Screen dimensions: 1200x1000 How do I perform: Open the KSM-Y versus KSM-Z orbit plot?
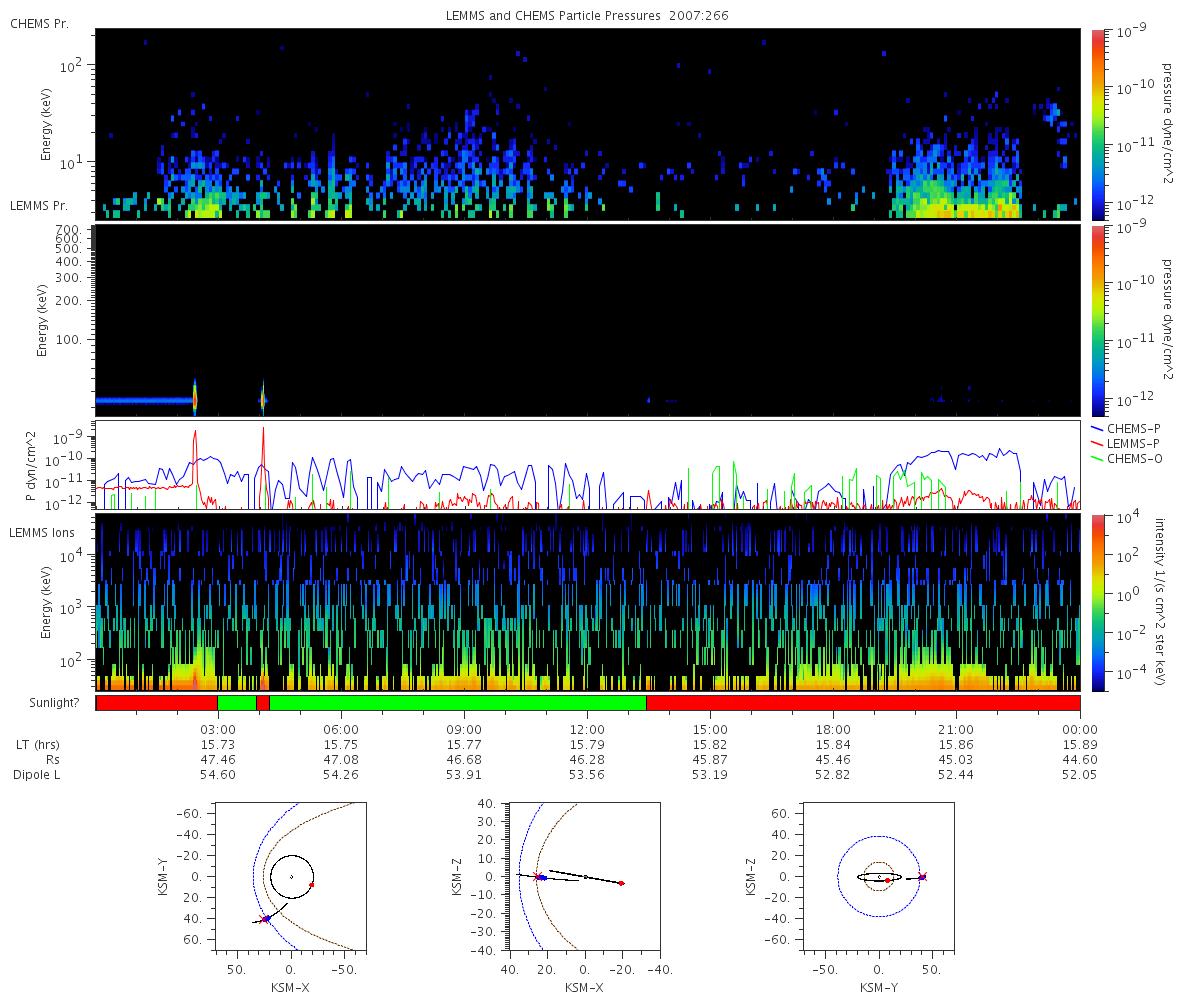pyautogui.click(x=879, y=875)
